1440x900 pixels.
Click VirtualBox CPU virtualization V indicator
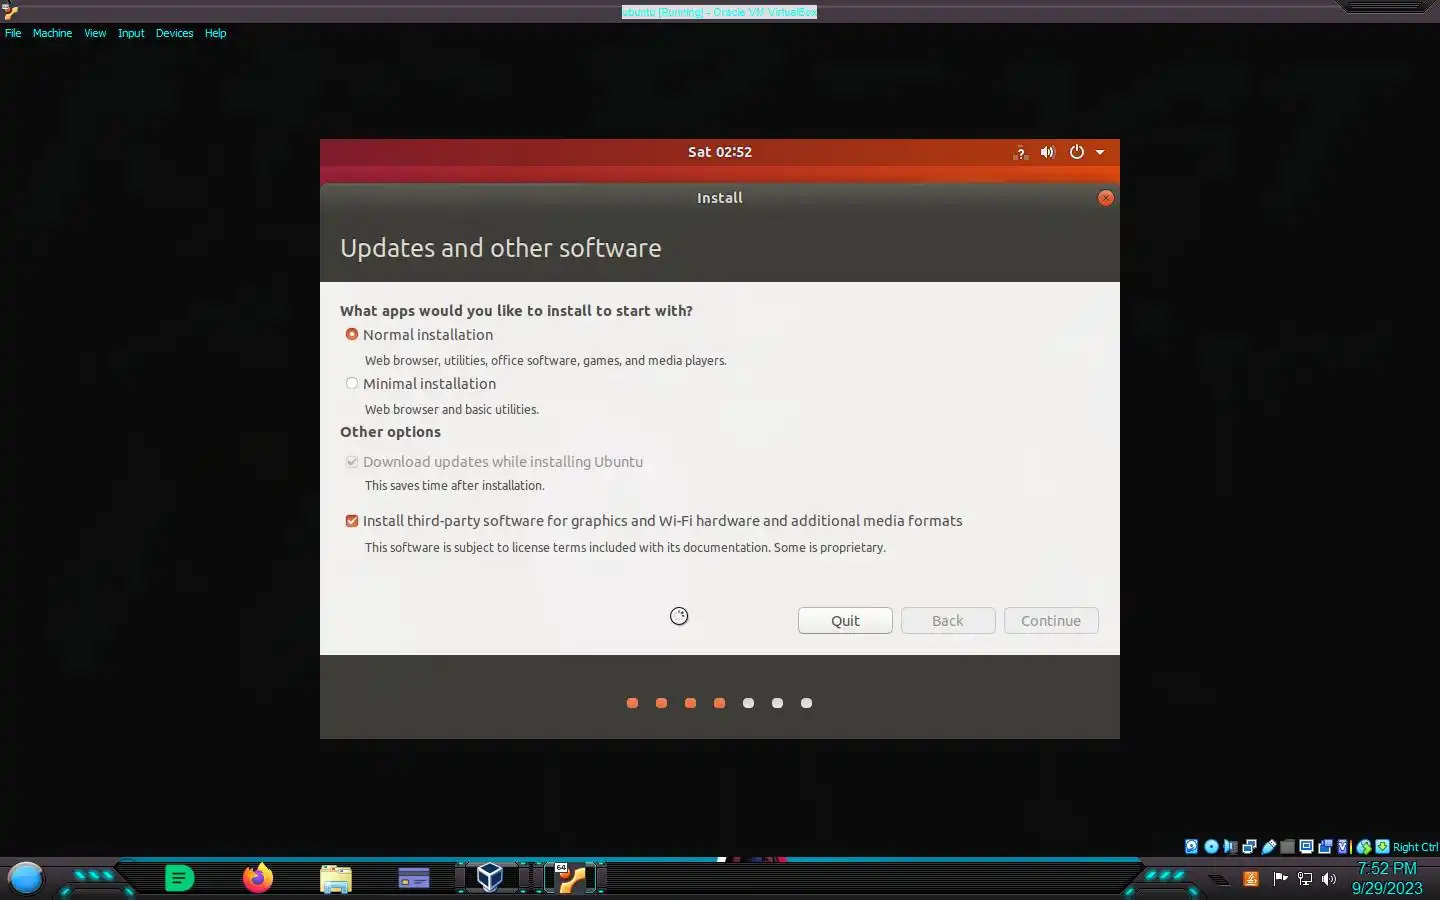click(x=1343, y=847)
